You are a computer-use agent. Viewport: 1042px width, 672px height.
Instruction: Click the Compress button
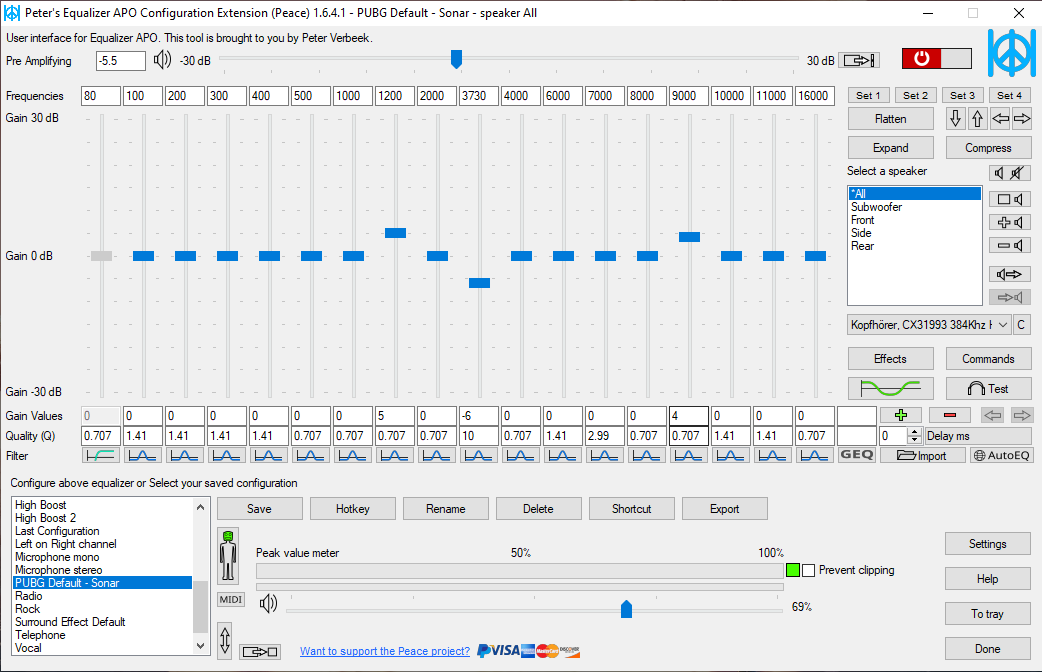(988, 148)
